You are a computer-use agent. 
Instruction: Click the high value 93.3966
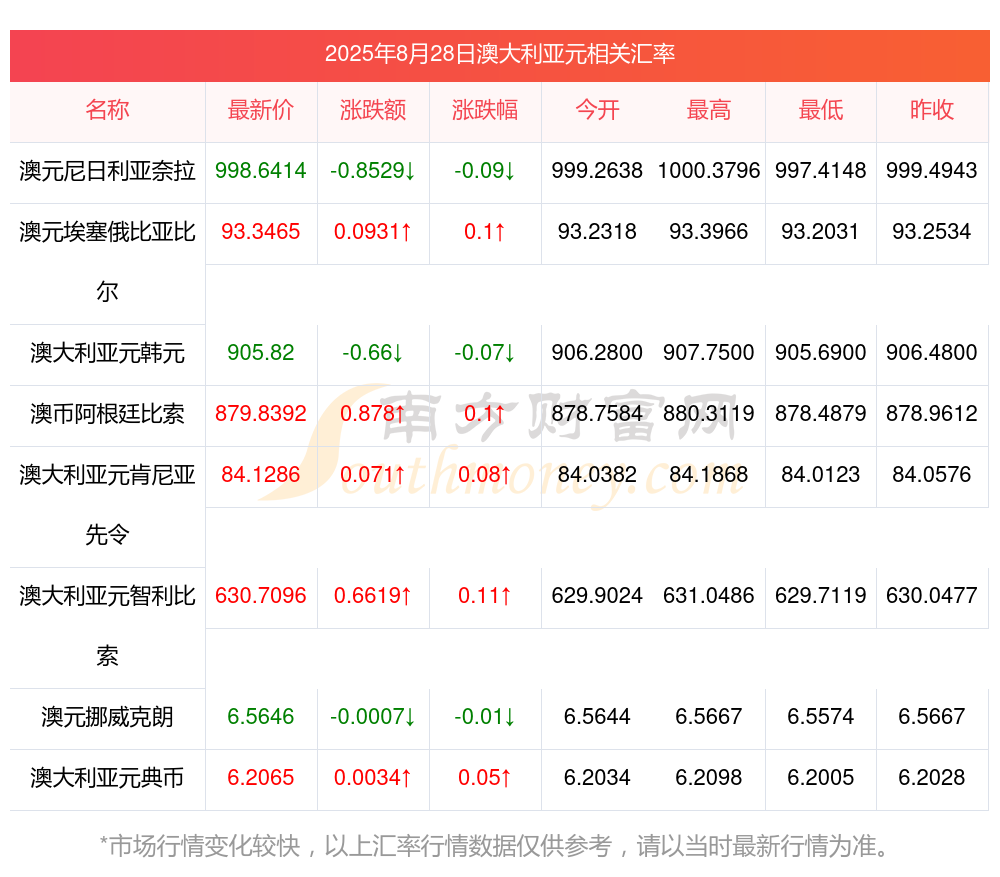(709, 232)
